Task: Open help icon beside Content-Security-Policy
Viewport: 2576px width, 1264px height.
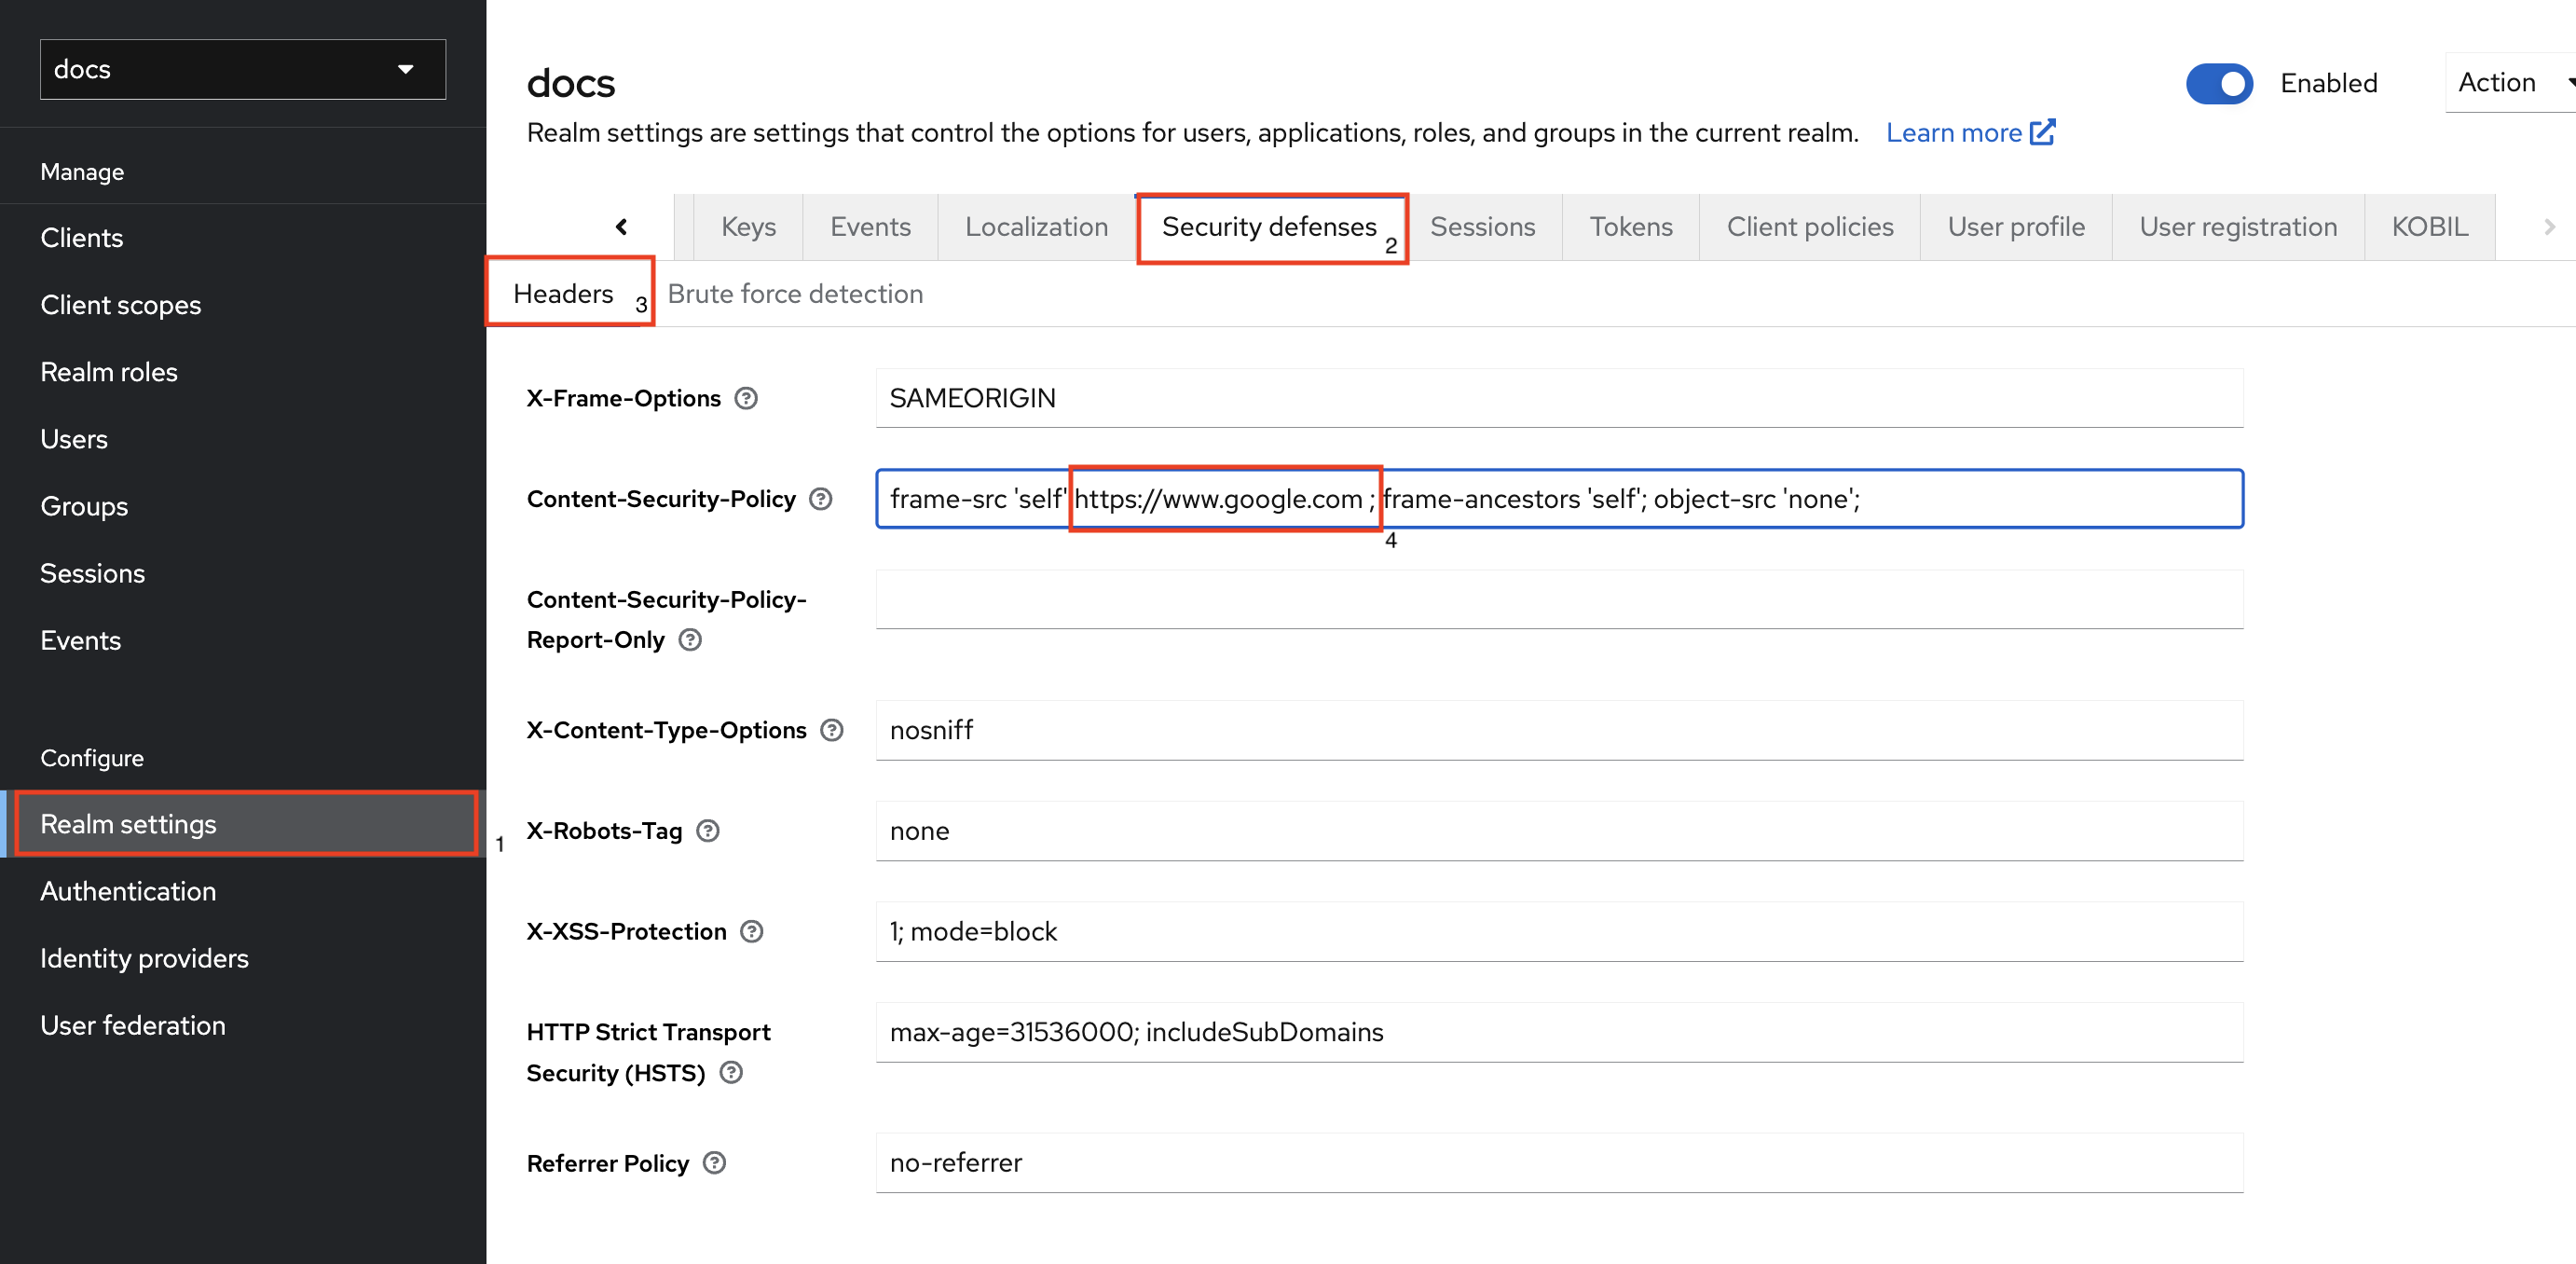Action: point(821,499)
